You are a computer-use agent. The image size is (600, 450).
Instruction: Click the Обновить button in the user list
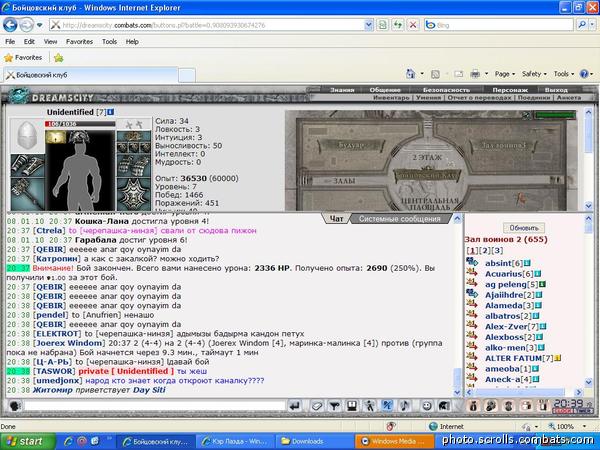tap(524, 228)
